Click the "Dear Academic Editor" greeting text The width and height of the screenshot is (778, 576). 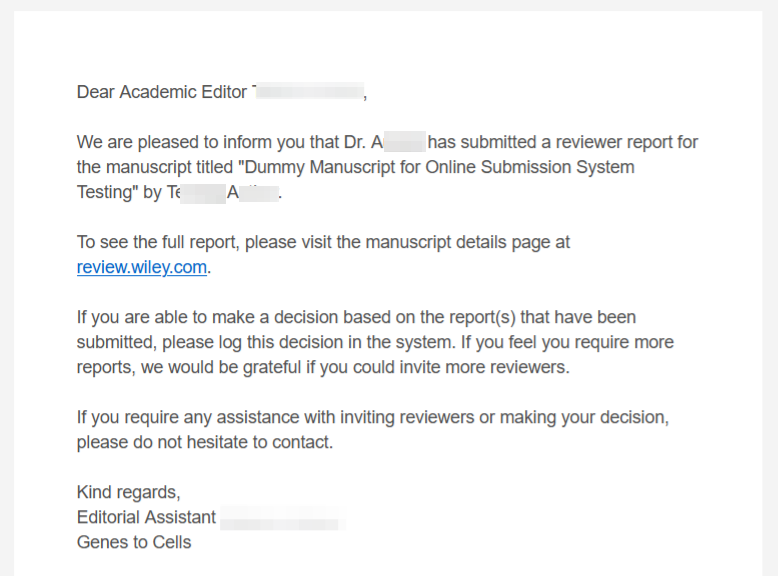162,92
